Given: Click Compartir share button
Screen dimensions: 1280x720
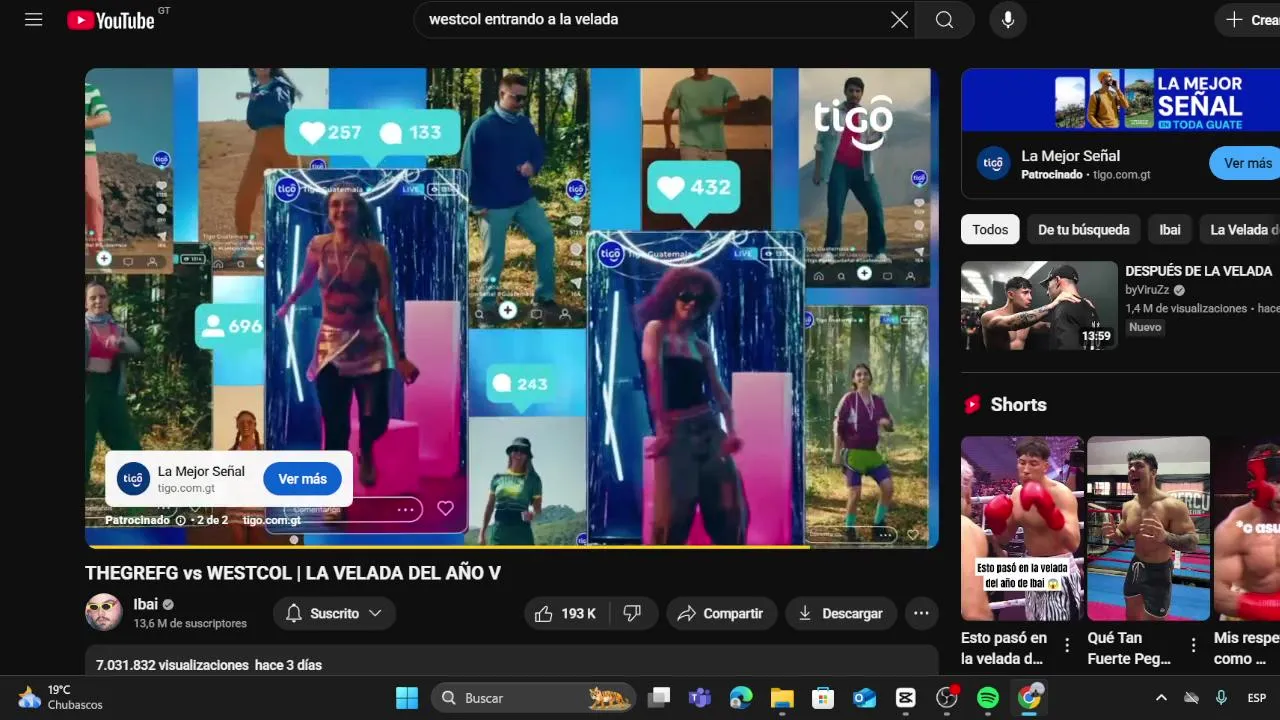Looking at the screenshot, I should 721,613.
